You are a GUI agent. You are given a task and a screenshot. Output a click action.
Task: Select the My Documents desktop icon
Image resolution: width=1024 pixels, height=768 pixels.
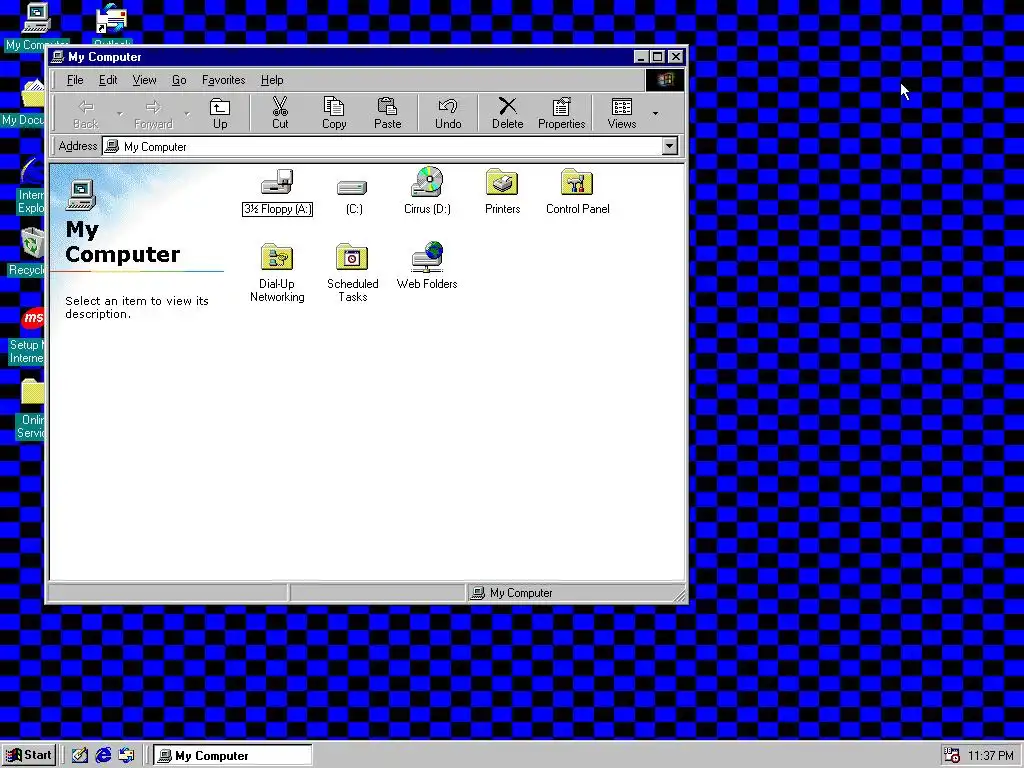(x=33, y=94)
